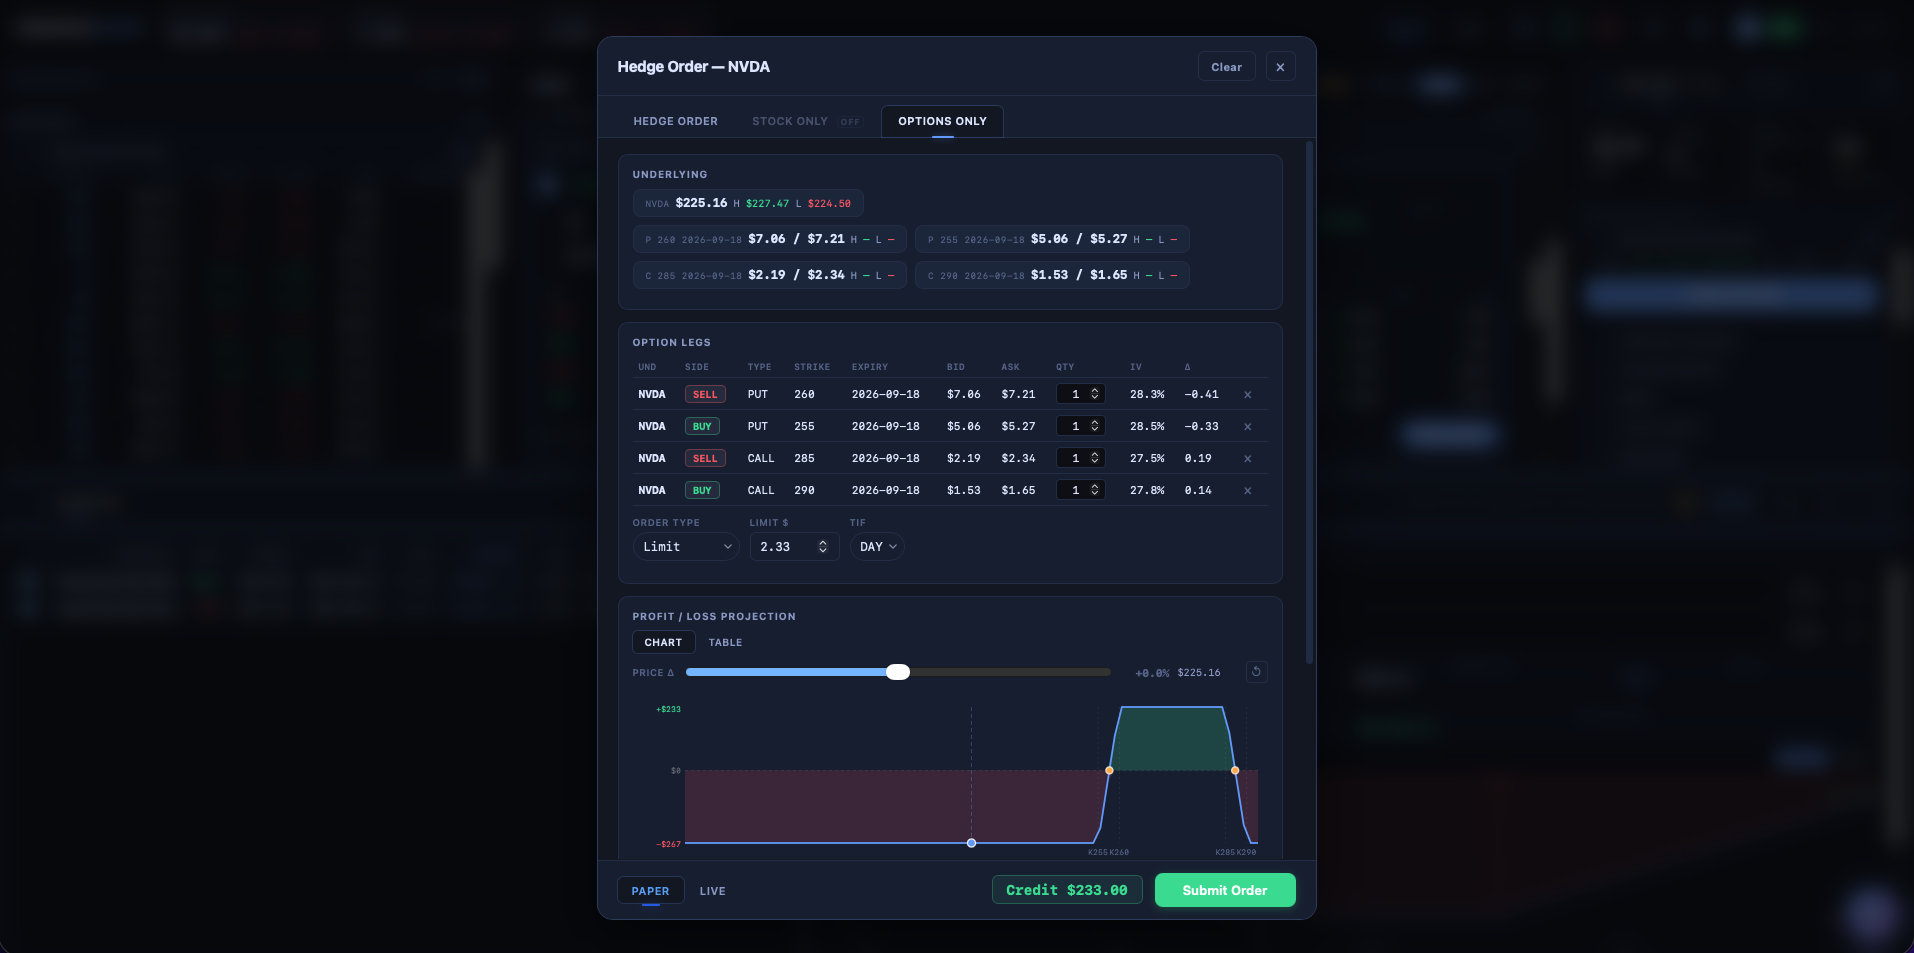Select PAPER trading mode
Viewport: 1914px width, 953px height.
650,891
